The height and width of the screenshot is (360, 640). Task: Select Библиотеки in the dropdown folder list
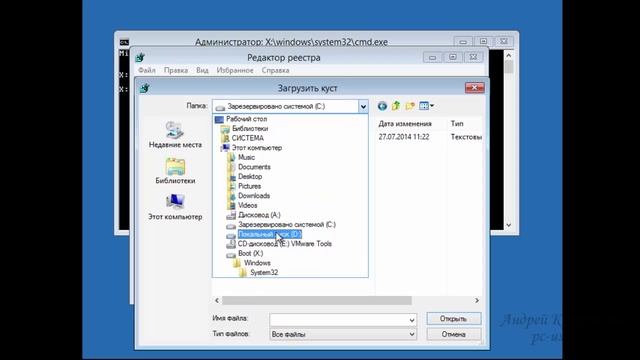click(x=250, y=129)
